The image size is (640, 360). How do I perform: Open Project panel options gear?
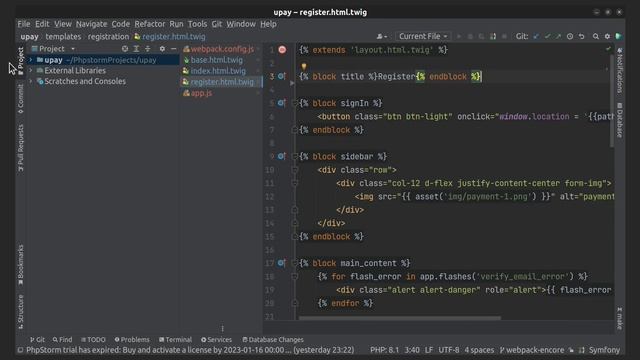(162, 49)
